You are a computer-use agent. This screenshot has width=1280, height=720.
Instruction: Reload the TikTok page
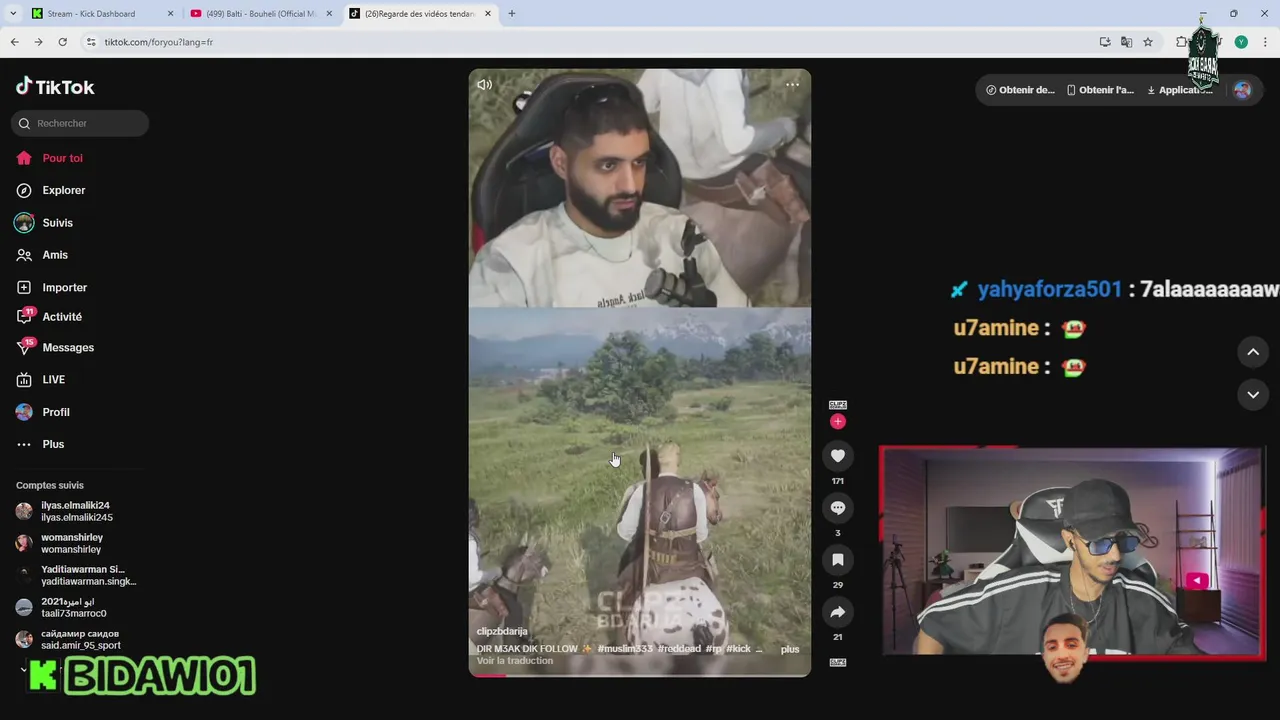62,42
